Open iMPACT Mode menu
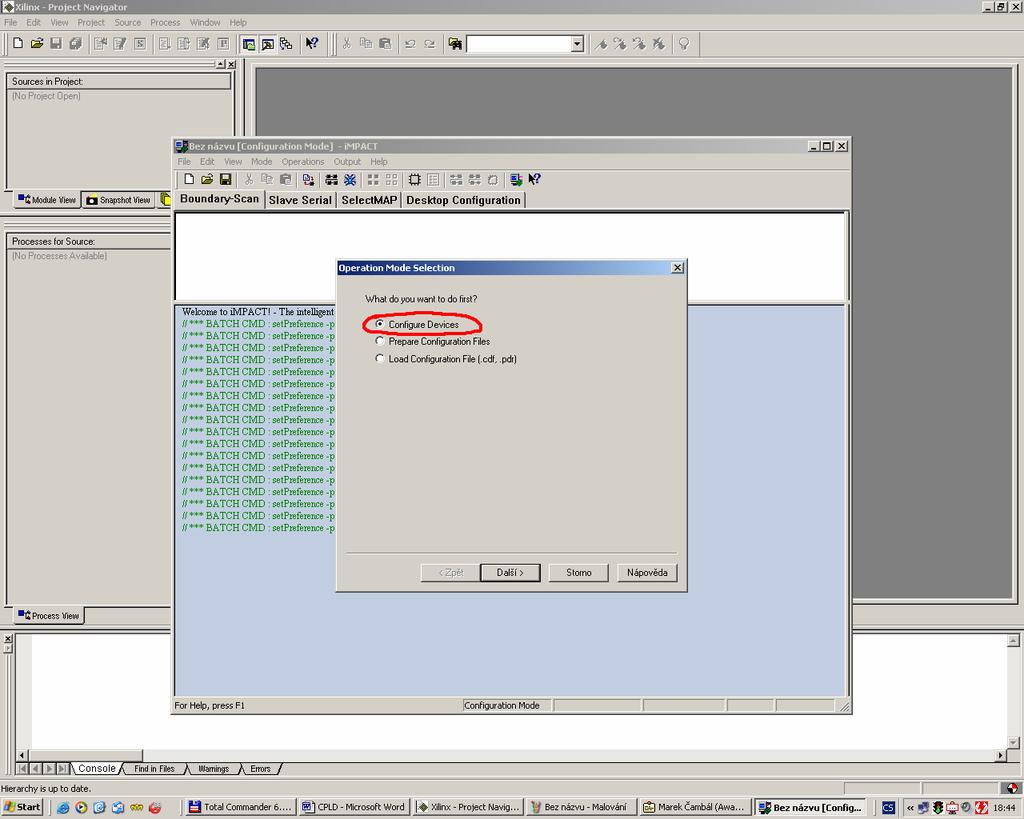1024x819 pixels. pos(261,161)
